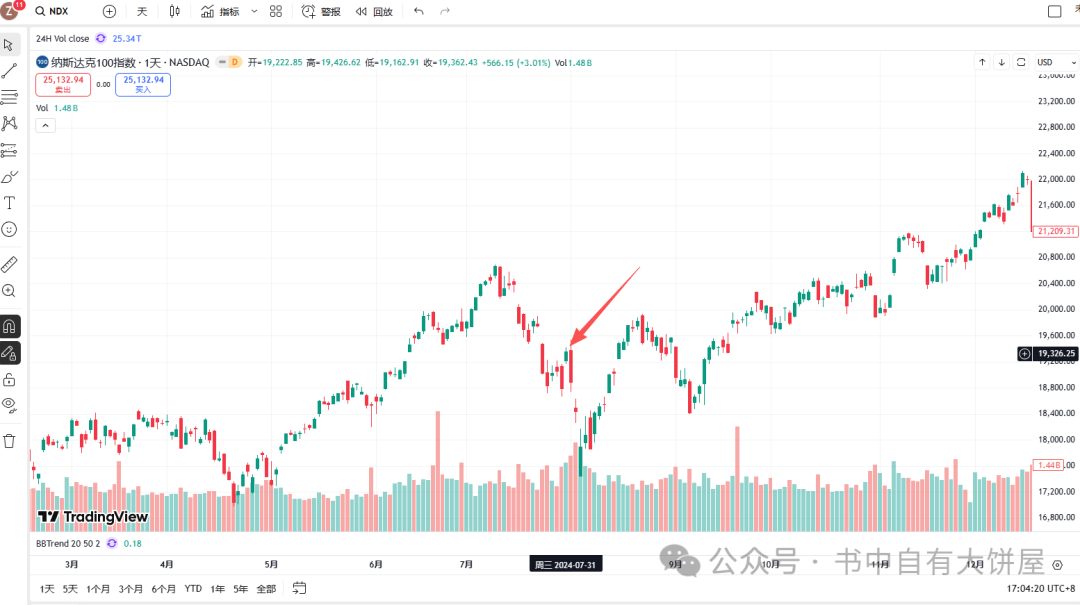This screenshot has width=1080, height=605.
Task: Switch to the YTD range
Action: tap(193, 589)
